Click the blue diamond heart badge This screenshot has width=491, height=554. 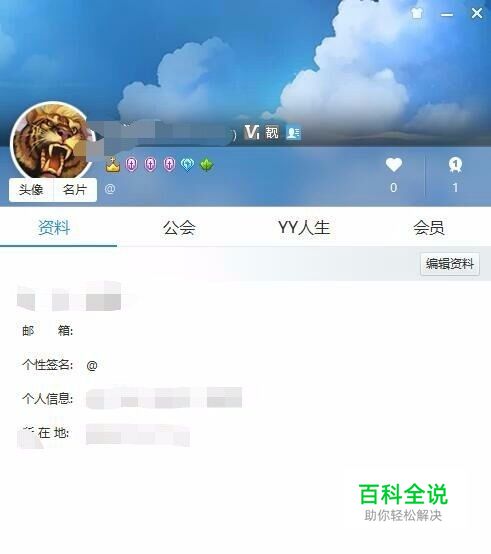click(187, 165)
